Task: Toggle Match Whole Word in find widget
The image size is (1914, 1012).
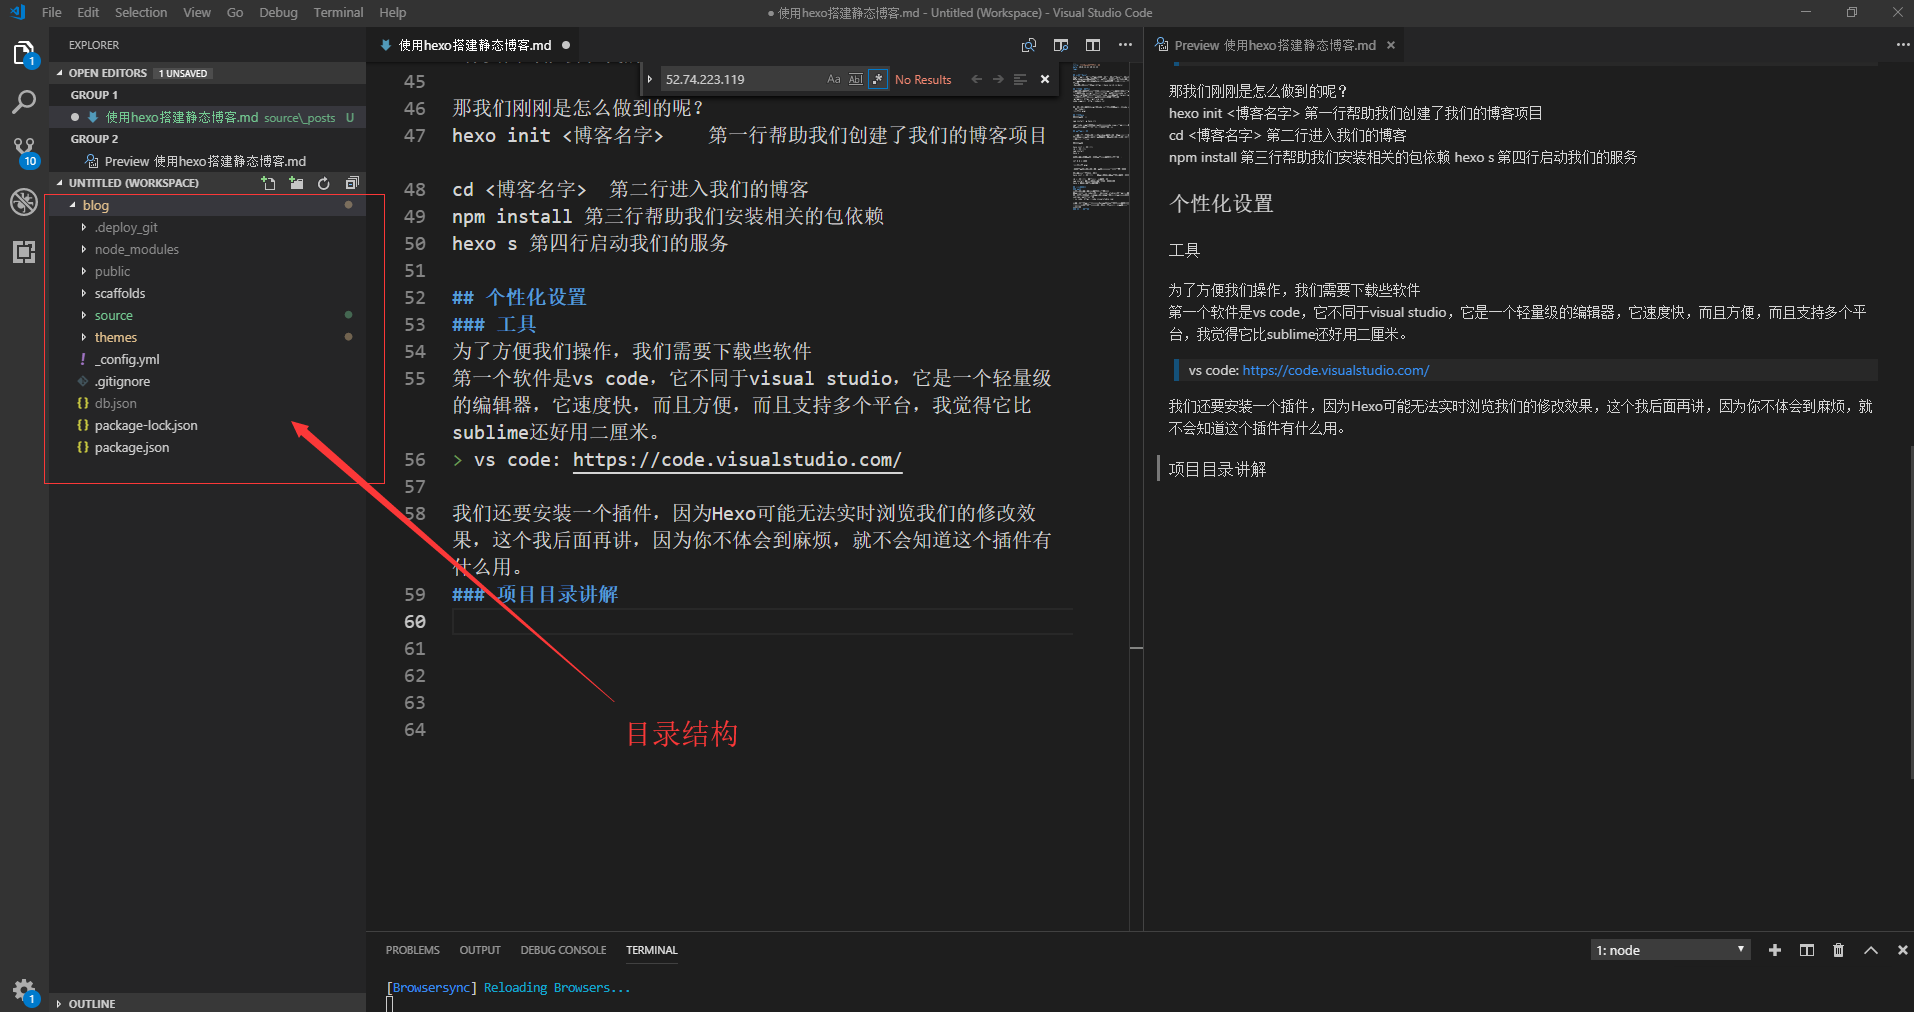Action: point(856,79)
